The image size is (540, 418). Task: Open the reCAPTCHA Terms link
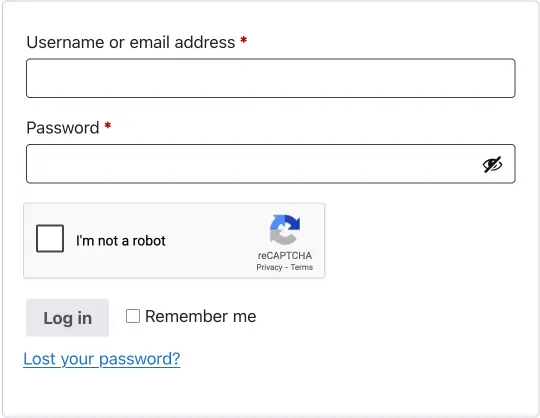pos(302,267)
